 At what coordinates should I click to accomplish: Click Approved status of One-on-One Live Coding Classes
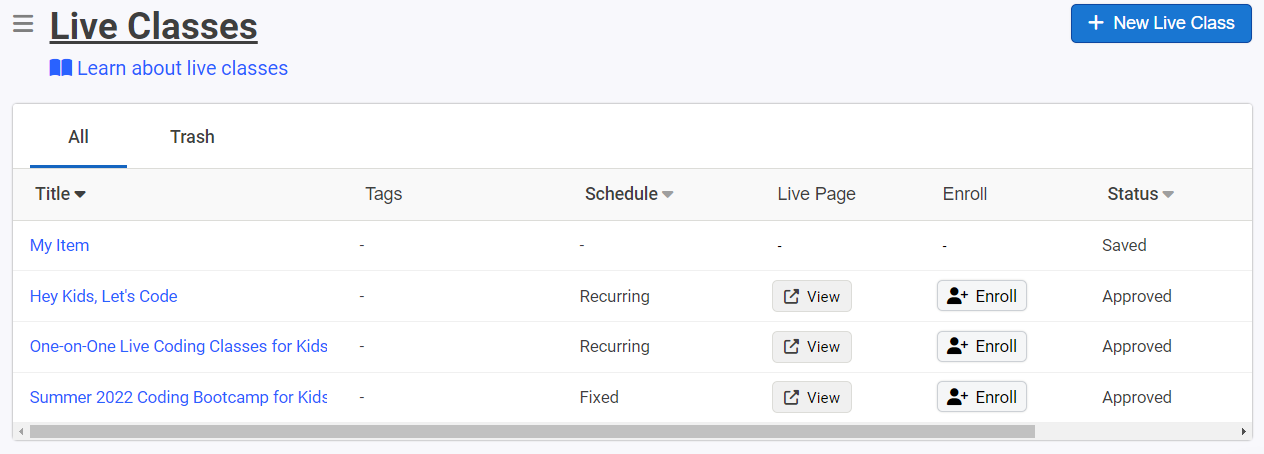[x=1137, y=346]
